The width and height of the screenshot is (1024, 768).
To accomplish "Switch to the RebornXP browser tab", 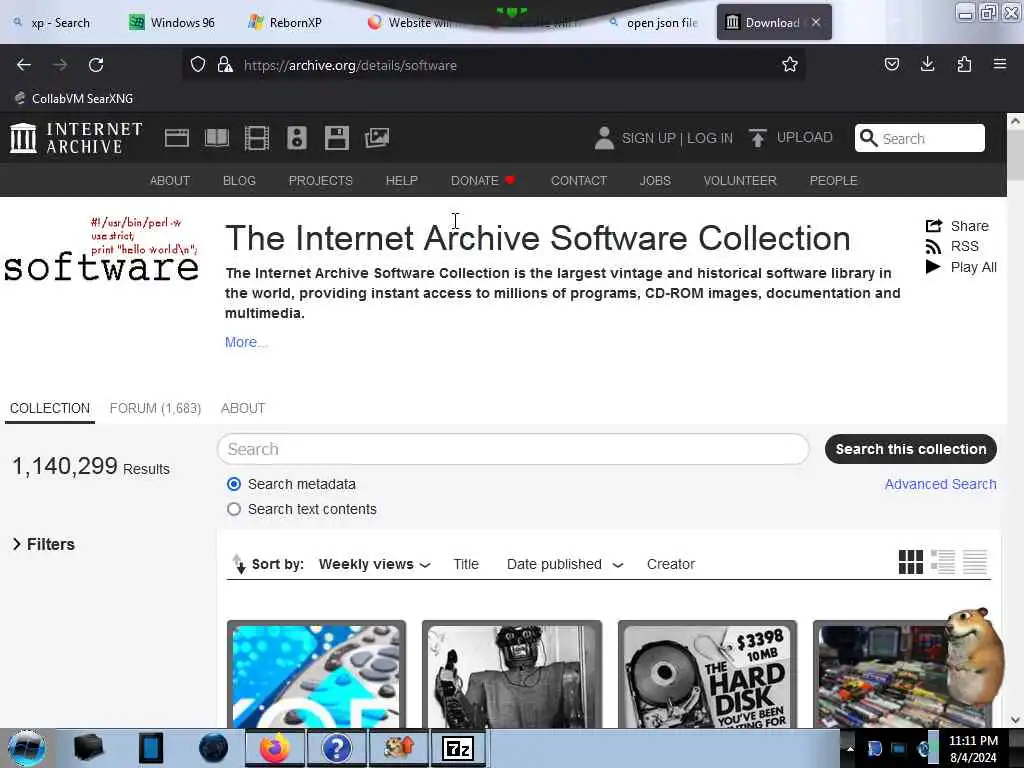I will 285,23.
